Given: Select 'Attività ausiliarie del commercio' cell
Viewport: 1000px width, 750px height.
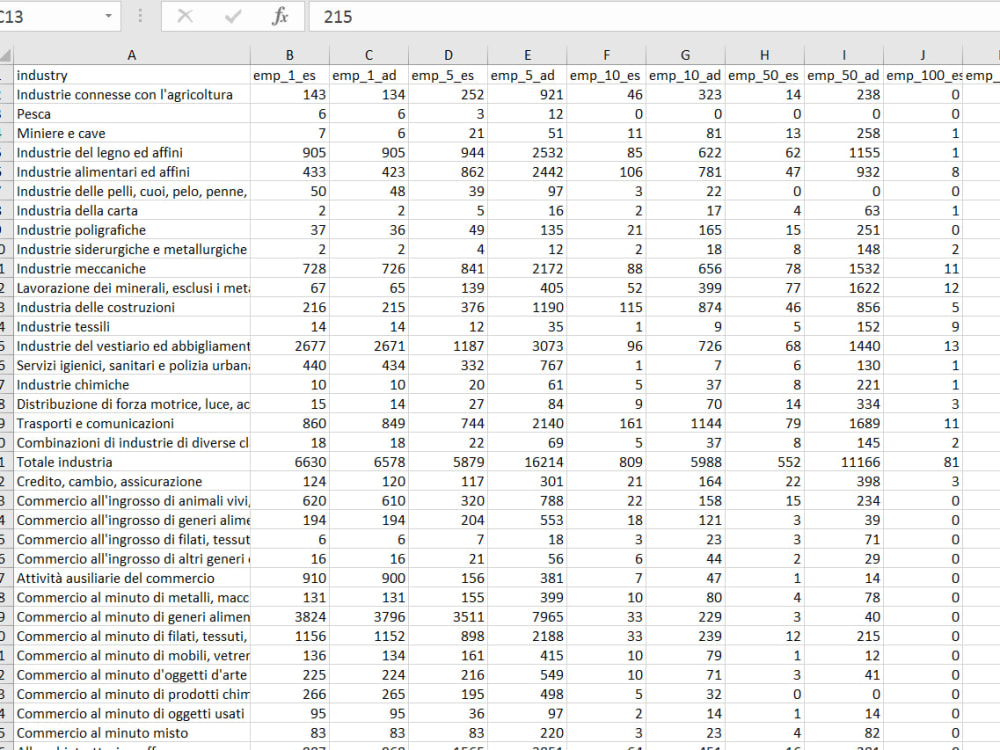Looking at the screenshot, I should [132, 578].
